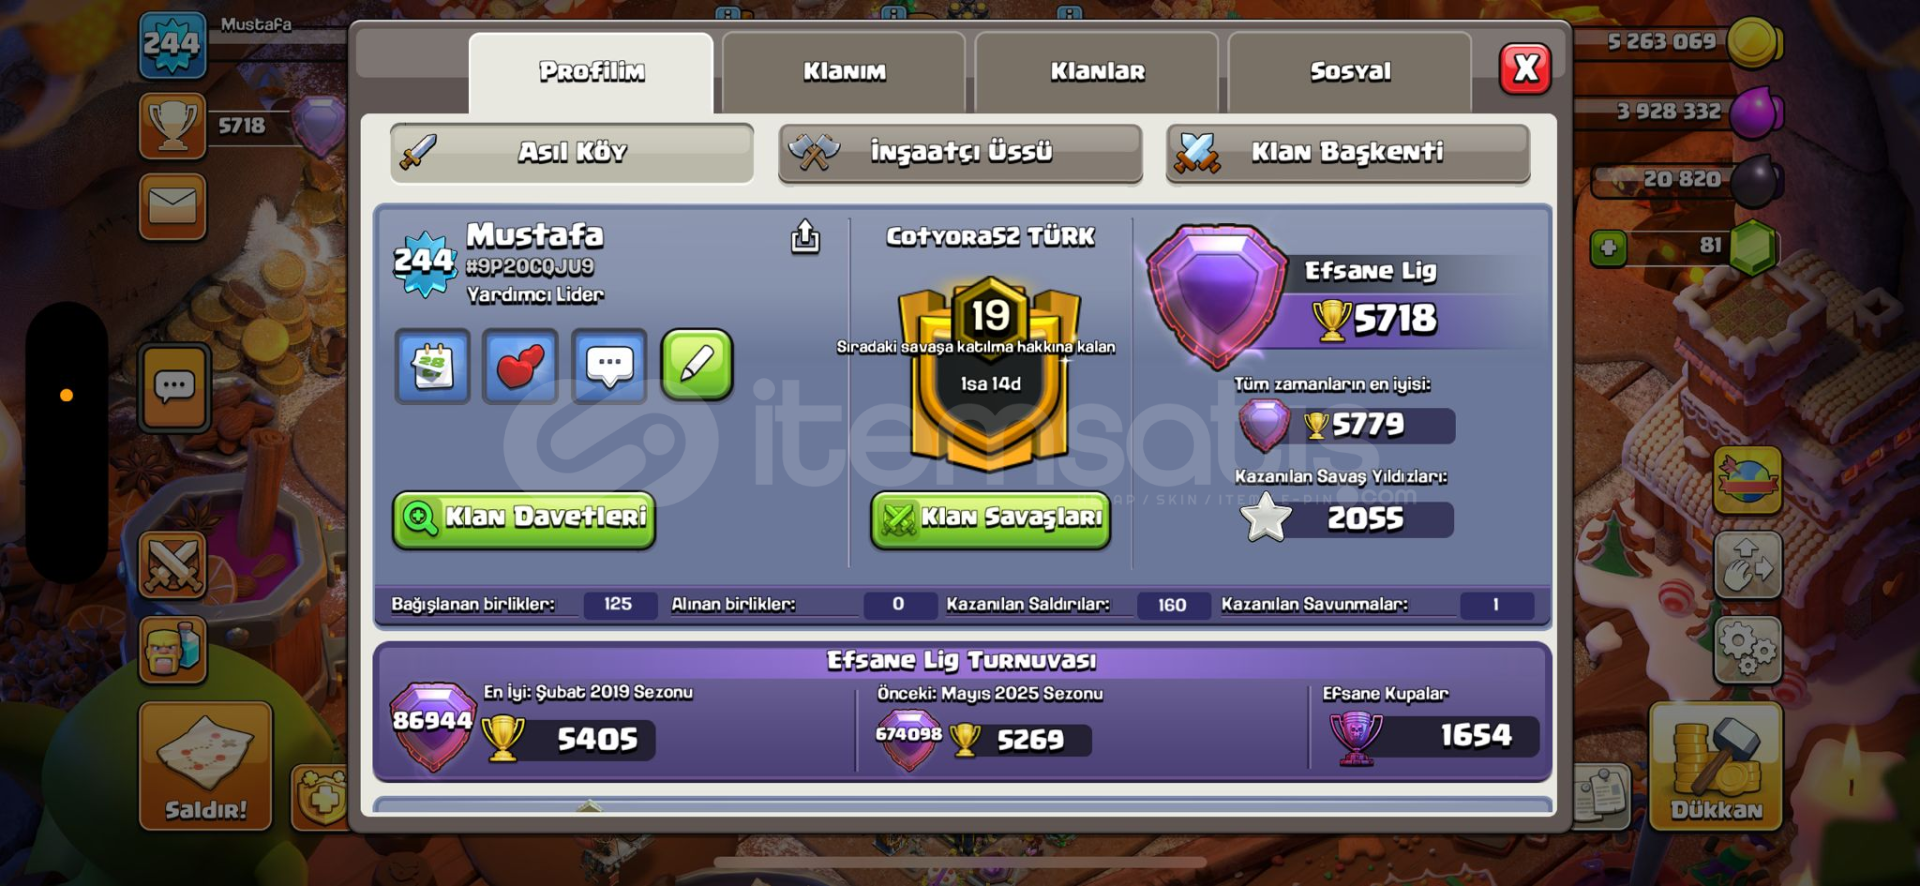
Task: Switch to the Klanım tab
Action: pos(844,72)
